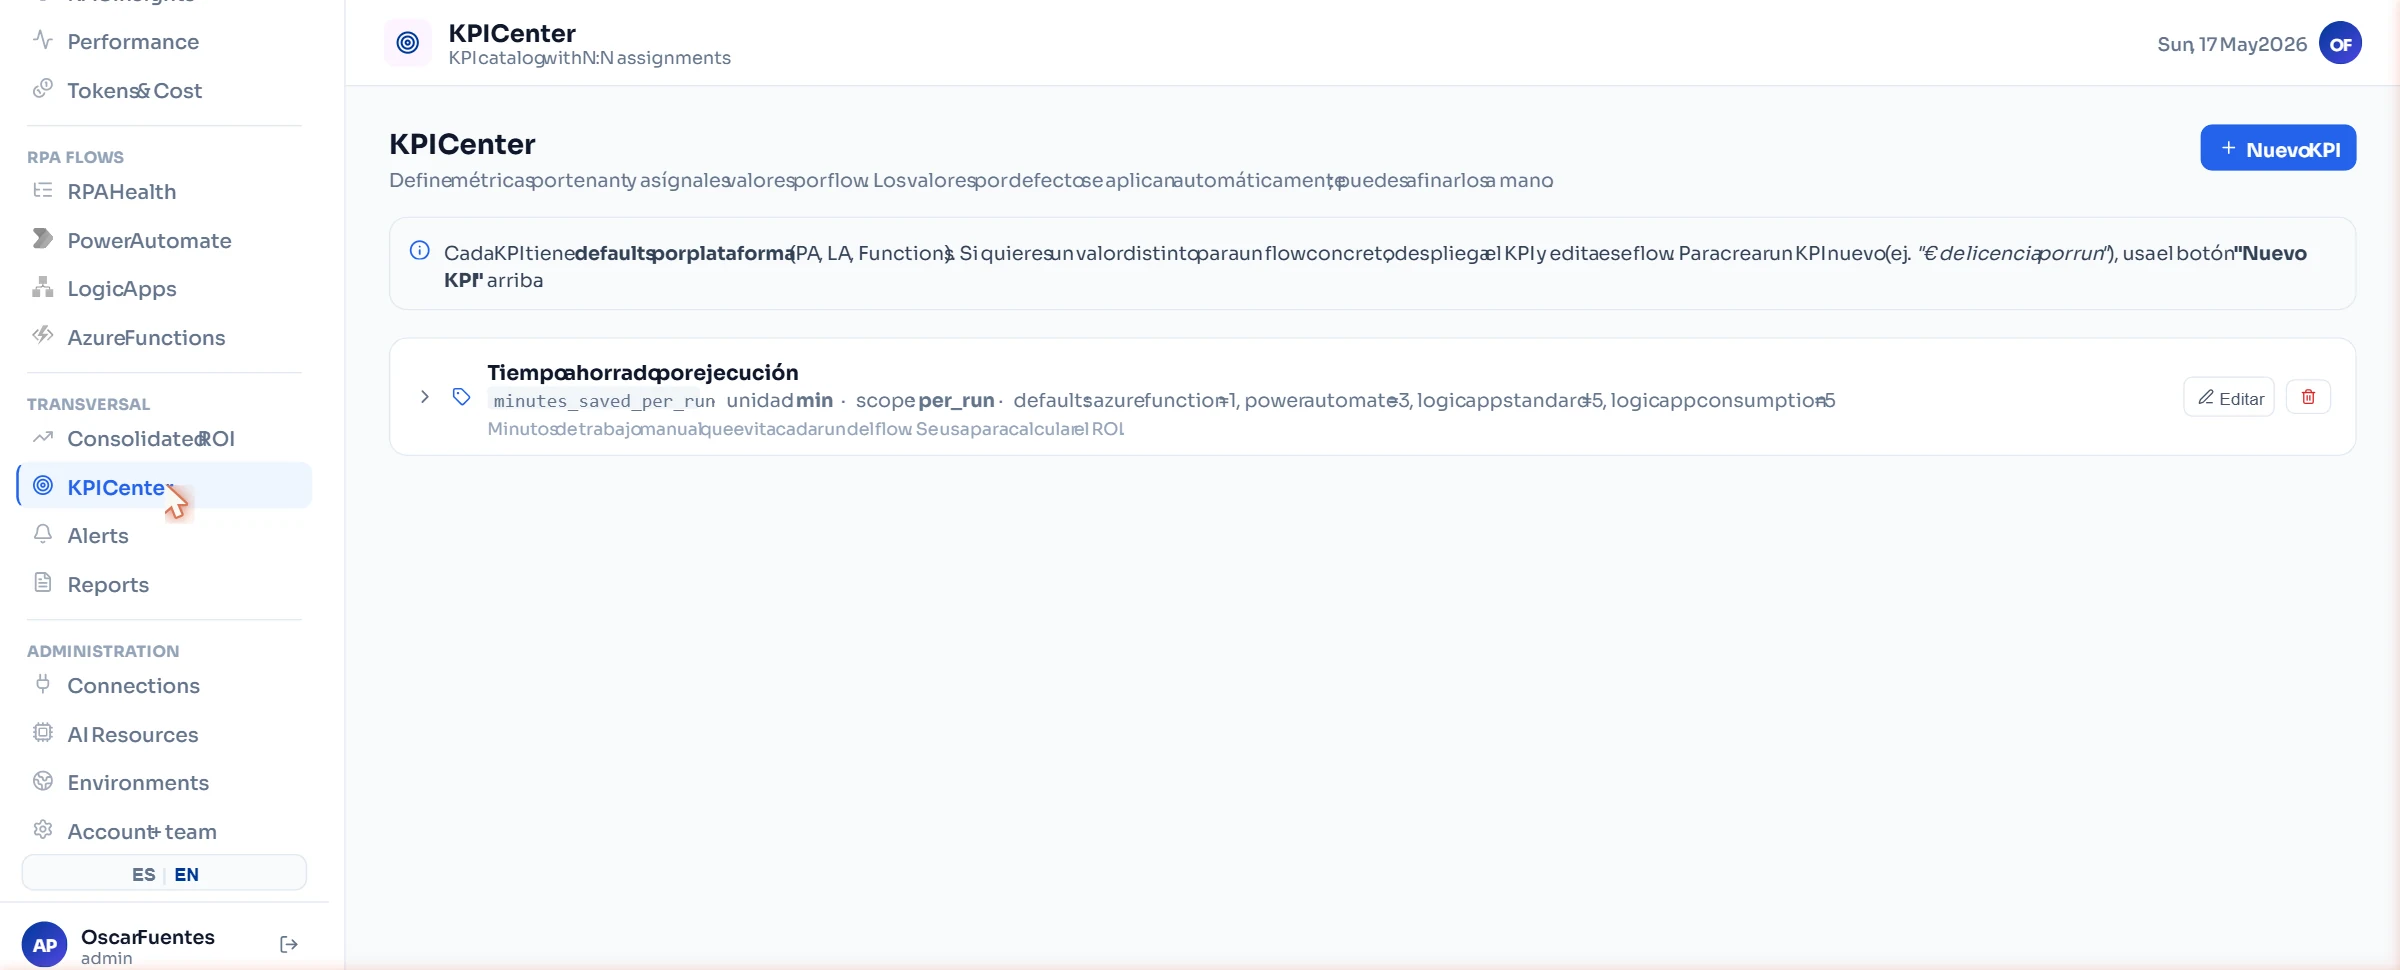Screen dimensions: 2400x970
Task: Click the AP user avatar
Action: point(45,945)
